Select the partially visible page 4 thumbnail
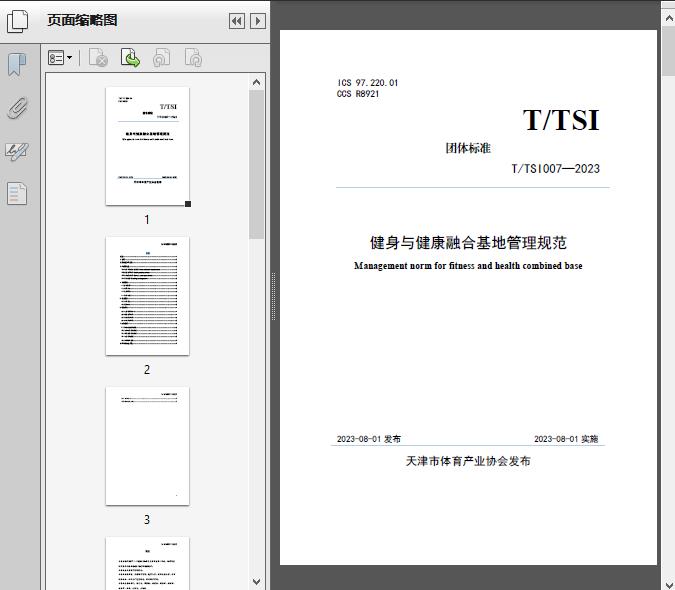Image resolution: width=675 pixels, height=590 pixels. [x=147, y=563]
